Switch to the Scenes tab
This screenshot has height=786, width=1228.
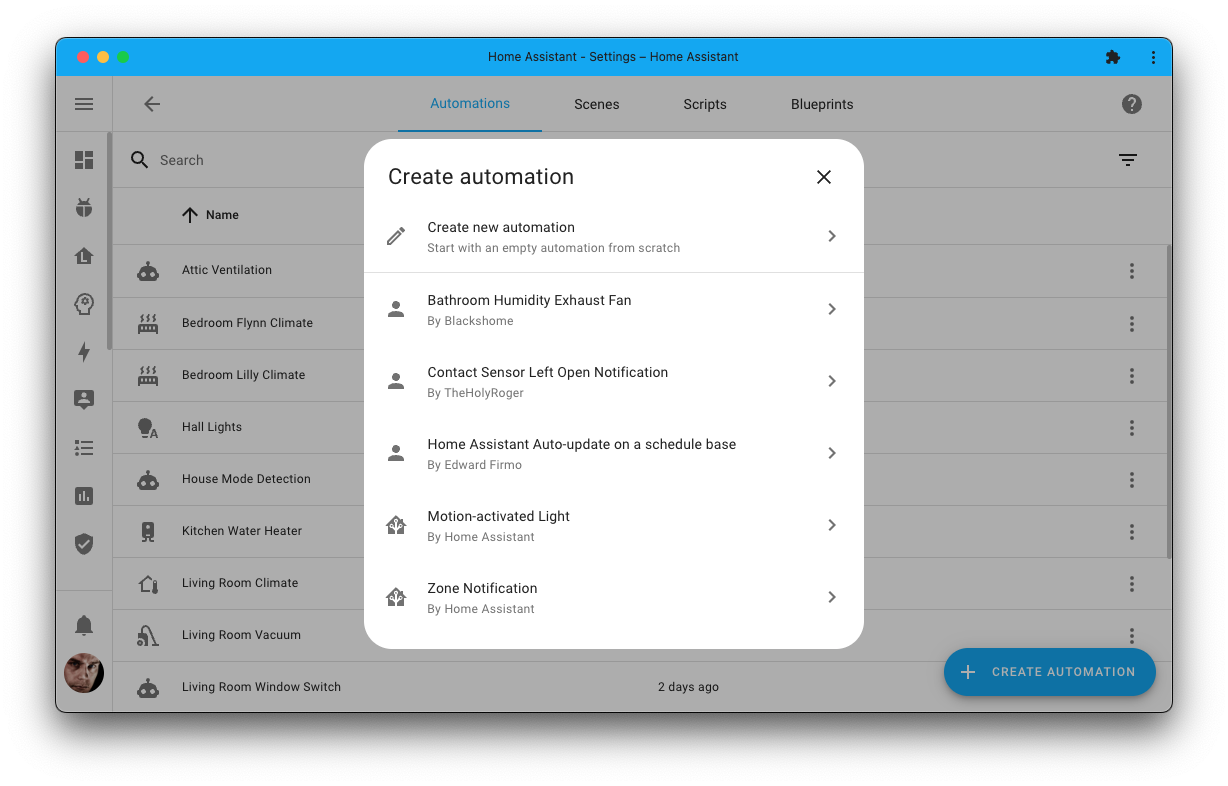click(596, 104)
